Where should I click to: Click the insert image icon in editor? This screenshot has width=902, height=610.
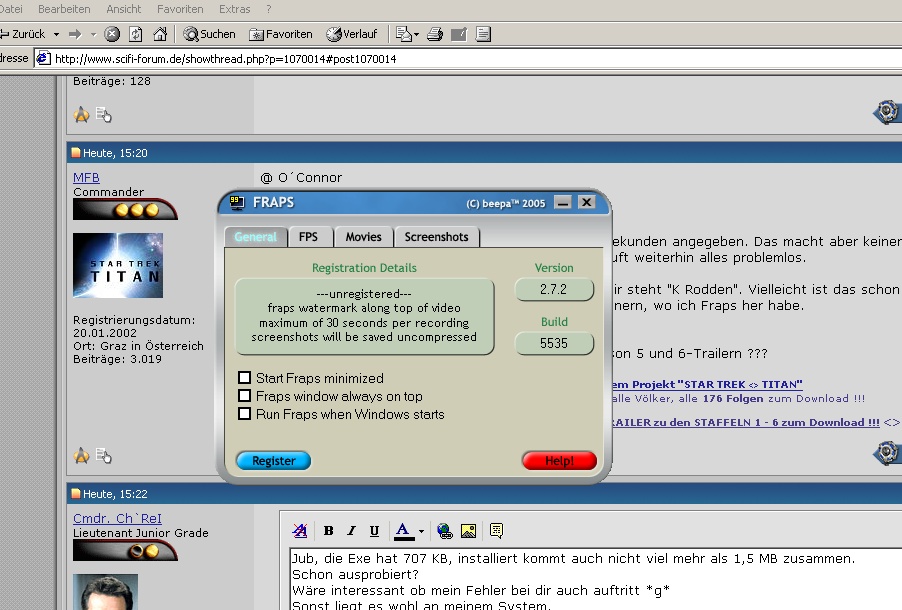[x=467, y=531]
